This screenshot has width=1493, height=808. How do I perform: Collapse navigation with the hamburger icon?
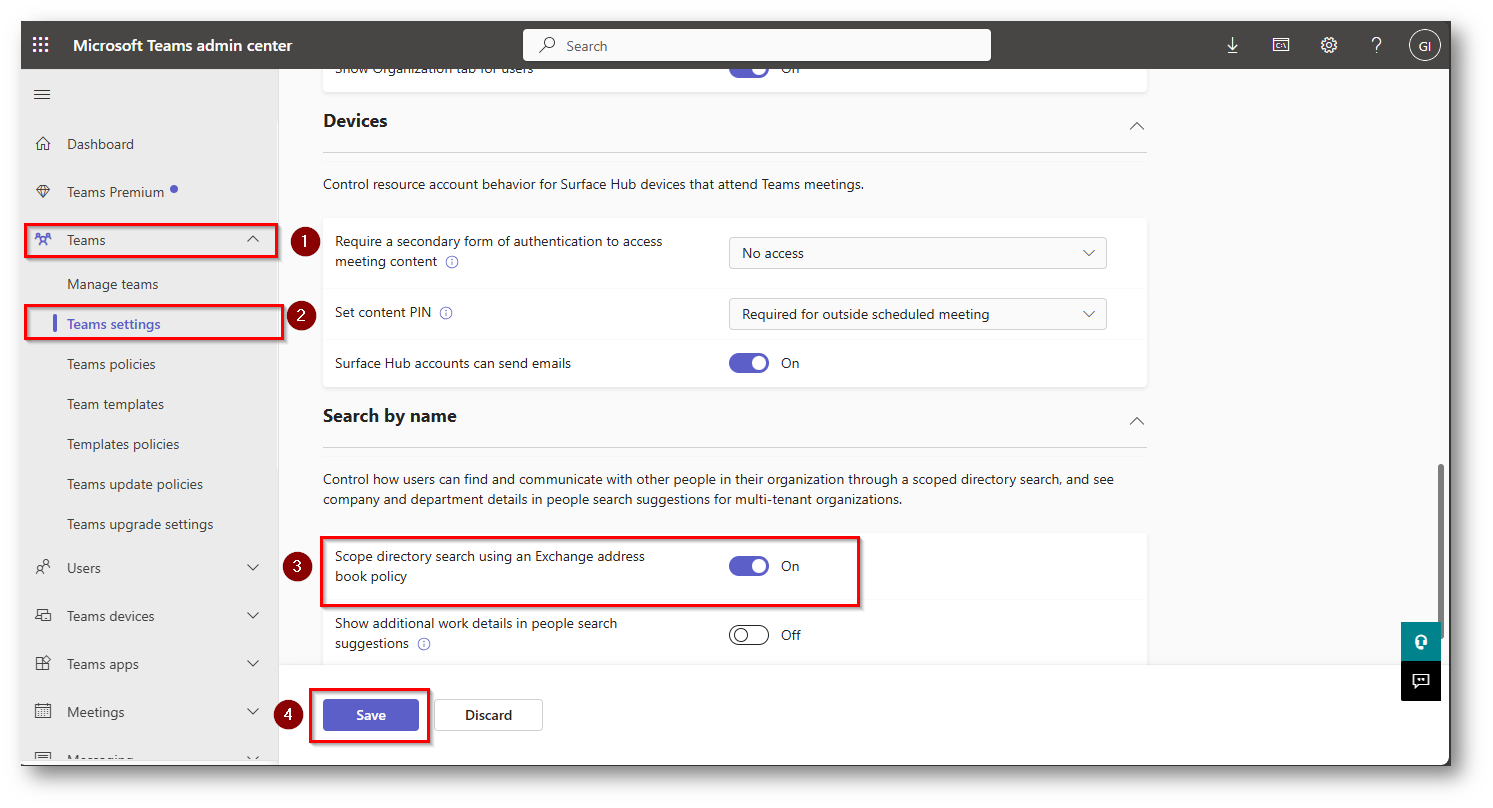[42, 95]
